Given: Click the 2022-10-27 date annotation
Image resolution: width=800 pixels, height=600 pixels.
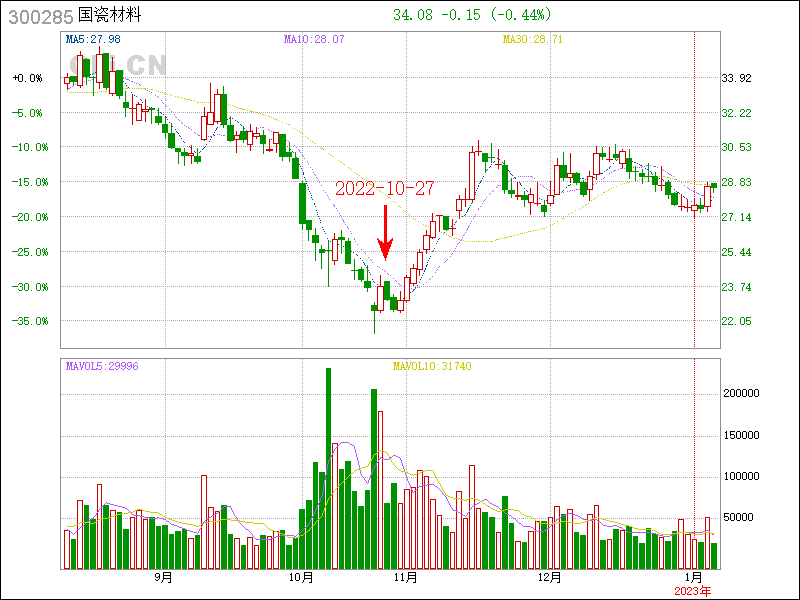Looking at the screenshot, I should click(x=385, y=188).
